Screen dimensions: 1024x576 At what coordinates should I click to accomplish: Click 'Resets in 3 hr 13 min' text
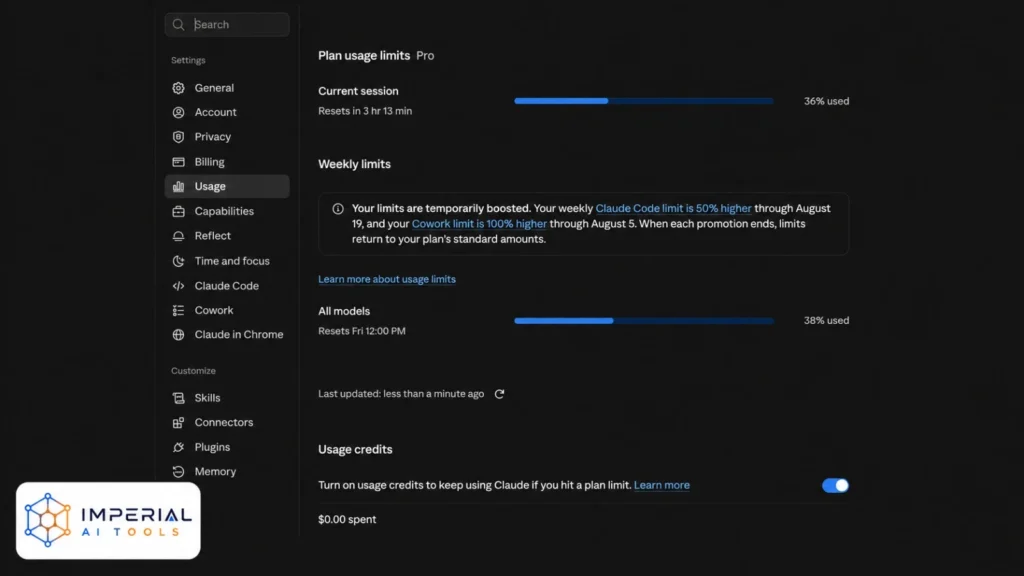tap(365, 111)
